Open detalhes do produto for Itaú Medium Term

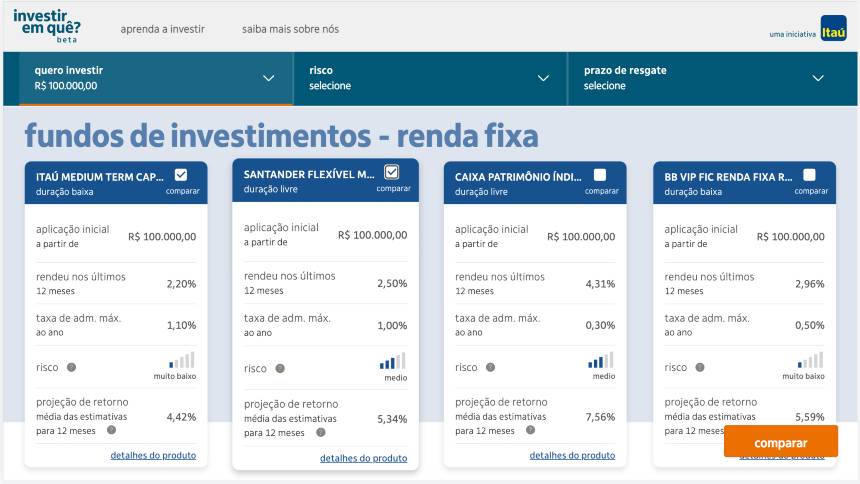pos(153,455)
